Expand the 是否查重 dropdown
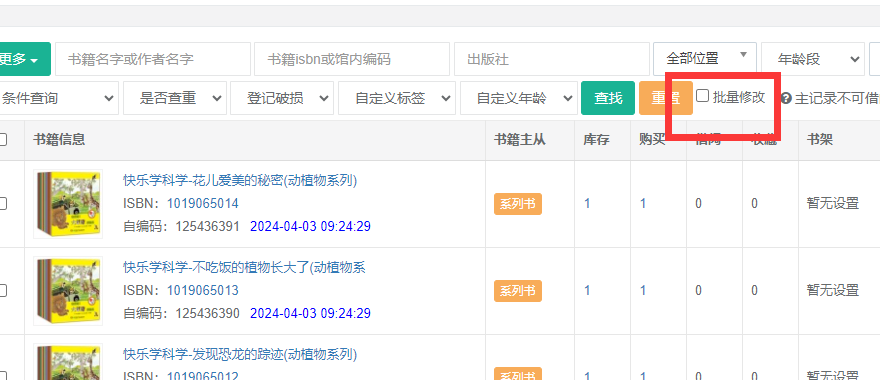Image resolution: width=880 pixels, height=380 pixels. (x=175, y=98)
